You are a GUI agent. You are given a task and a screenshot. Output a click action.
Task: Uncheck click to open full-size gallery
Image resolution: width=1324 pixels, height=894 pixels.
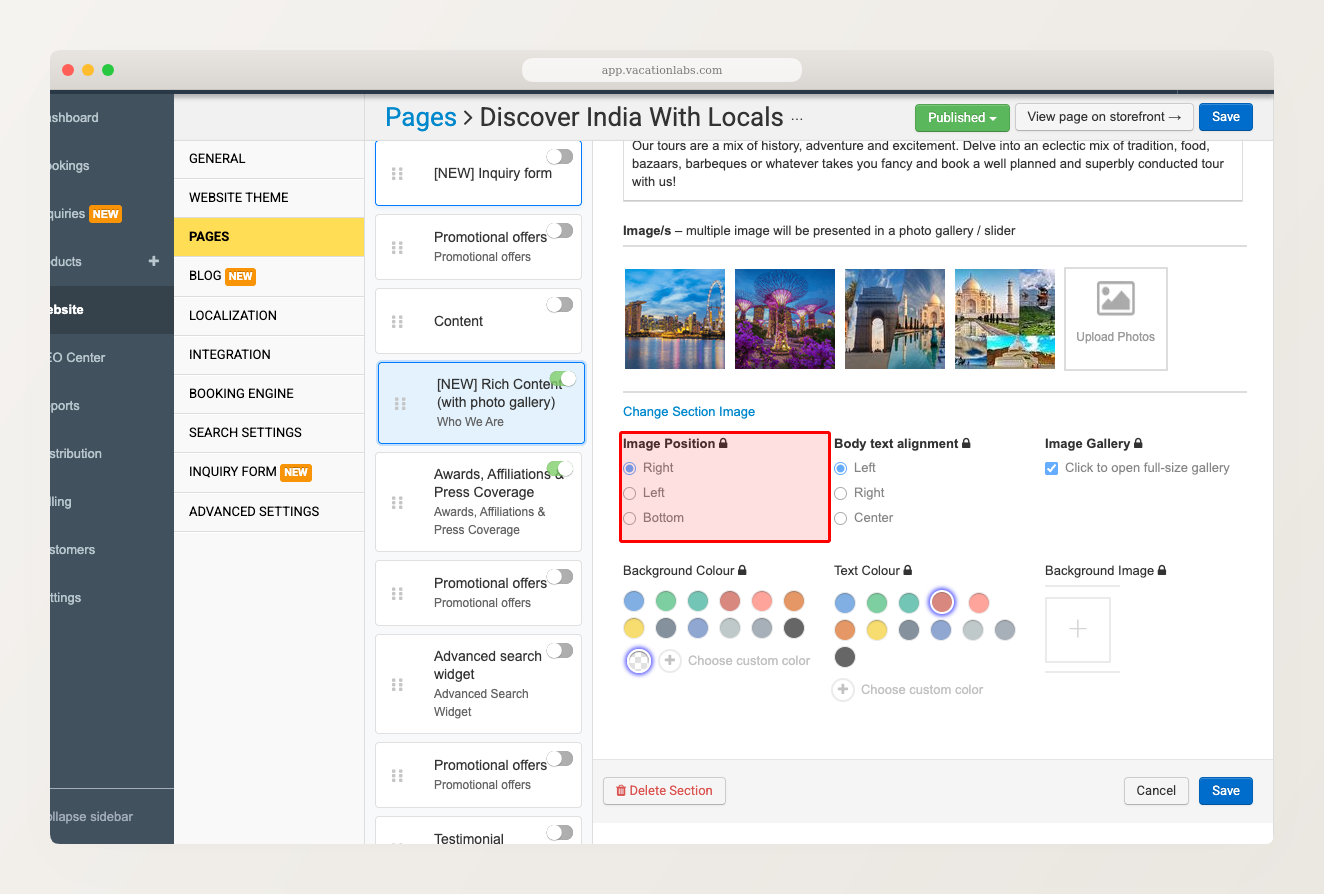point(1050,467)
